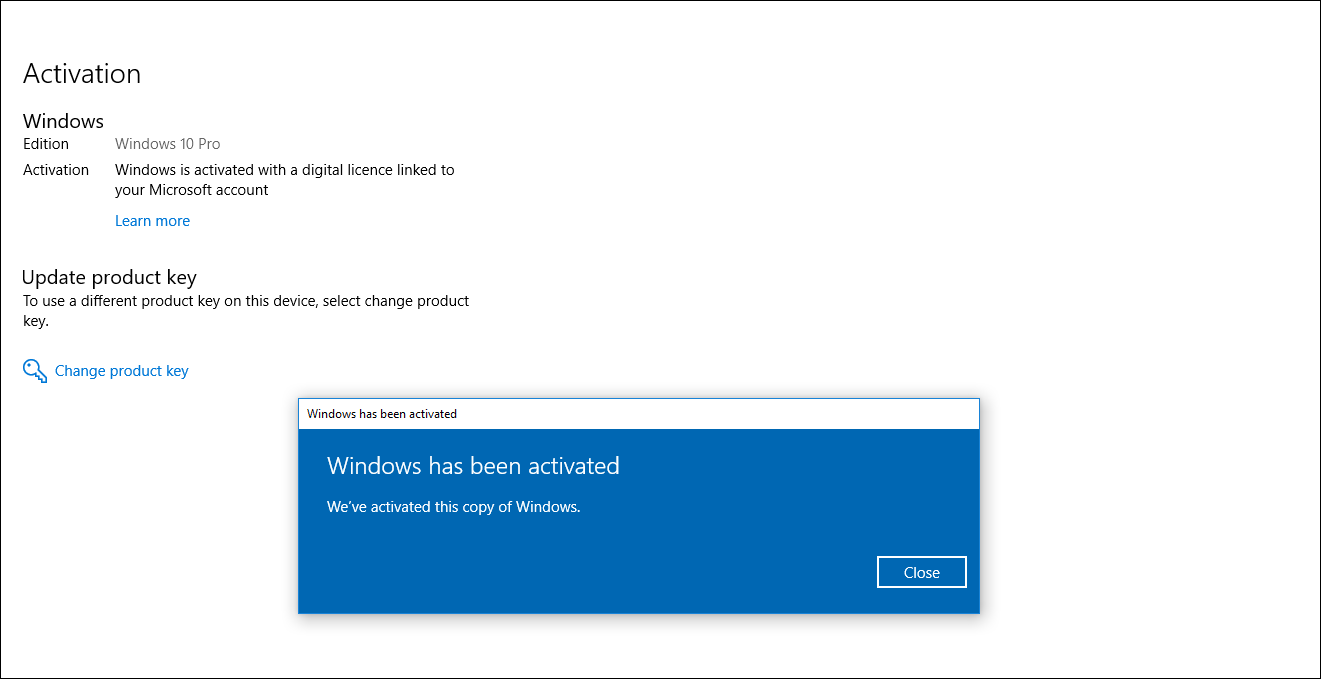This screenshot has width=1321, height=679.
Task: Click the Activation row label
Action: pos(56,170)
